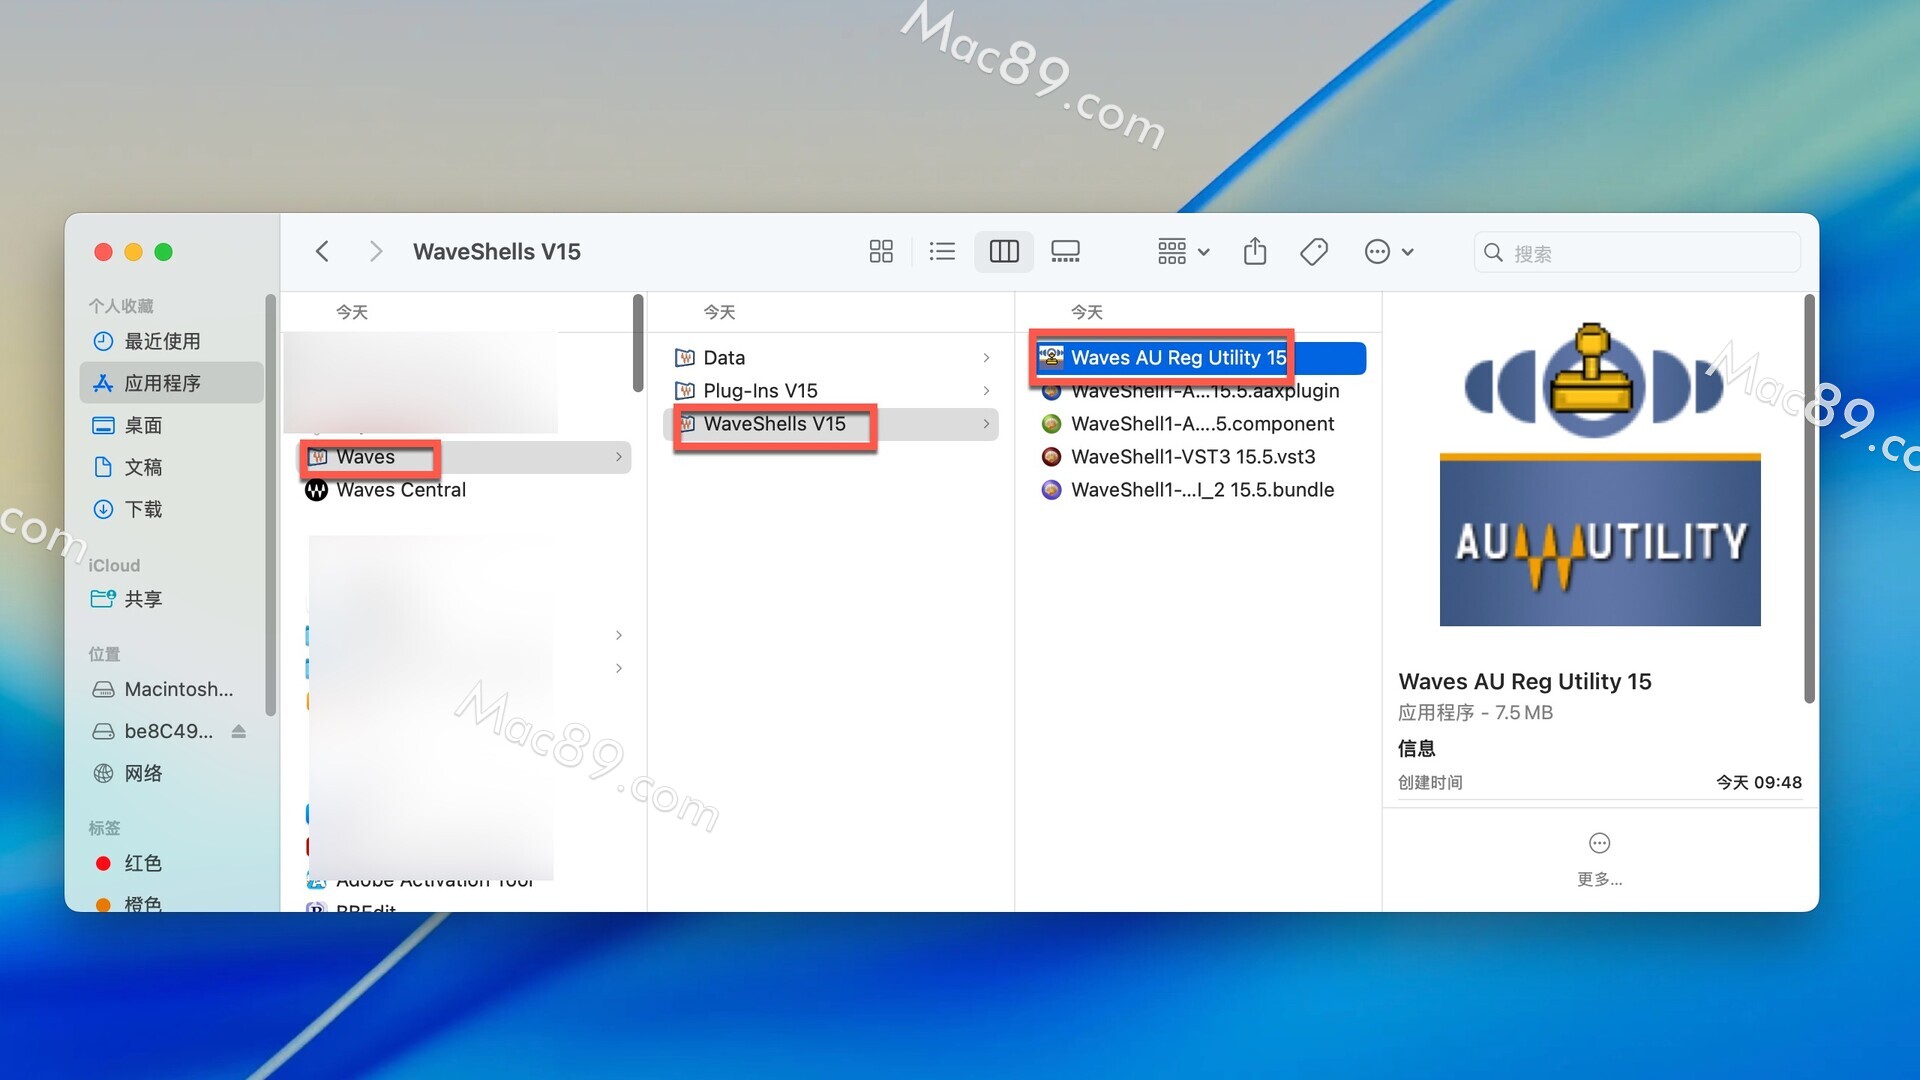Screen dimensions: 1920x1080
Task: Click the AU Utility preview thumbnail
Action: tap(1599, 475)
